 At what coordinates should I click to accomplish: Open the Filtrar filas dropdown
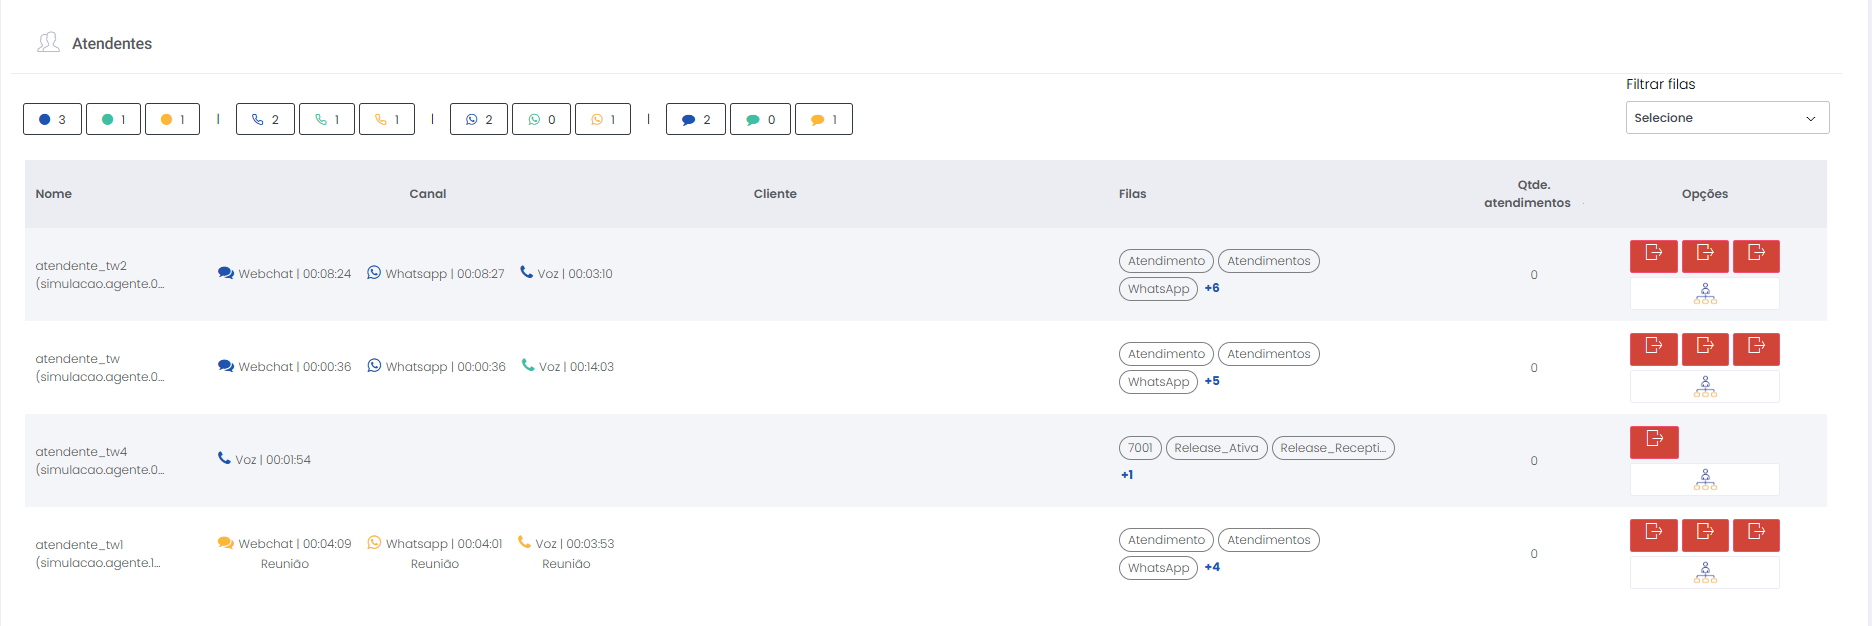point(1727,118)
